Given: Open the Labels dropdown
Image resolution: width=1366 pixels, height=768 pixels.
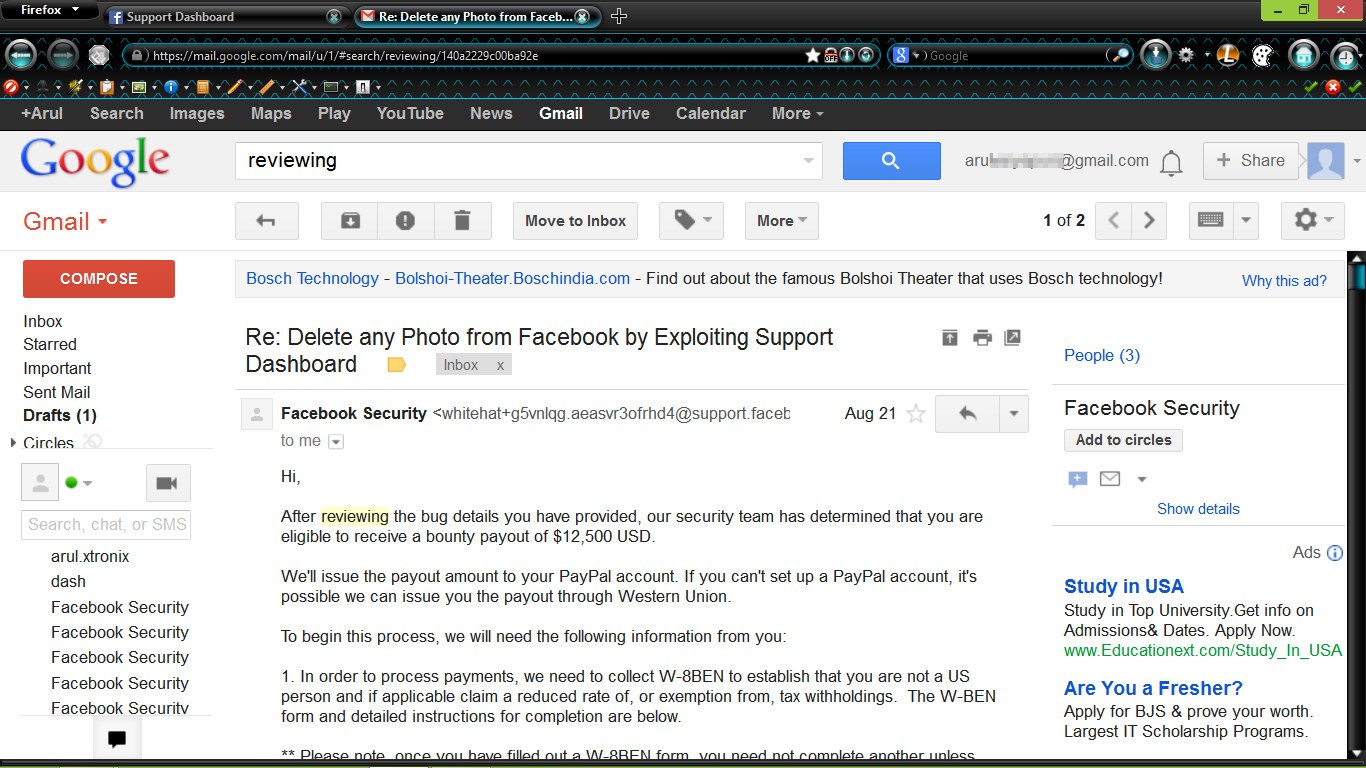Looking at the screenshot, I should pyautogui.click(x=691, y=221).
